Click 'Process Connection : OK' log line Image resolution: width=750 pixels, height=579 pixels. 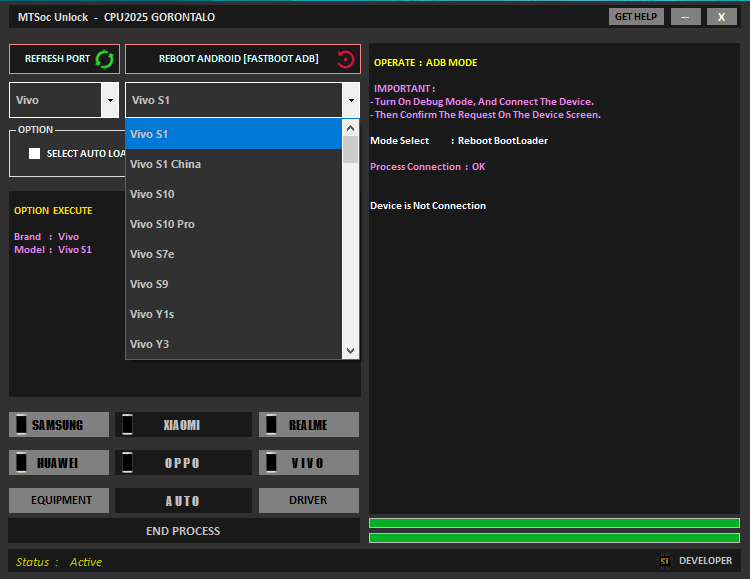tap(428, 167)
